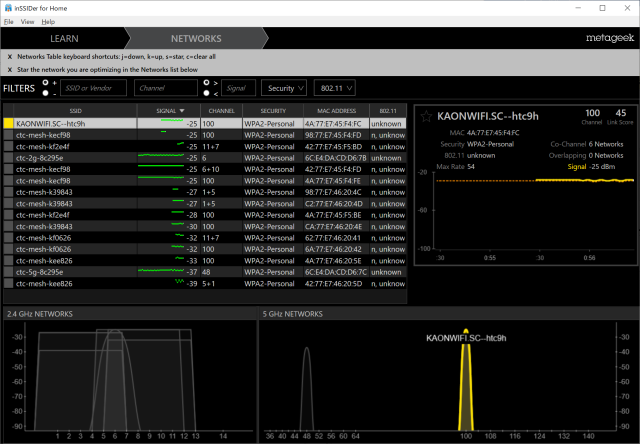The image size is (640, 444).
Task: Maximize the inSSIDer window
Action: point(602,8)
